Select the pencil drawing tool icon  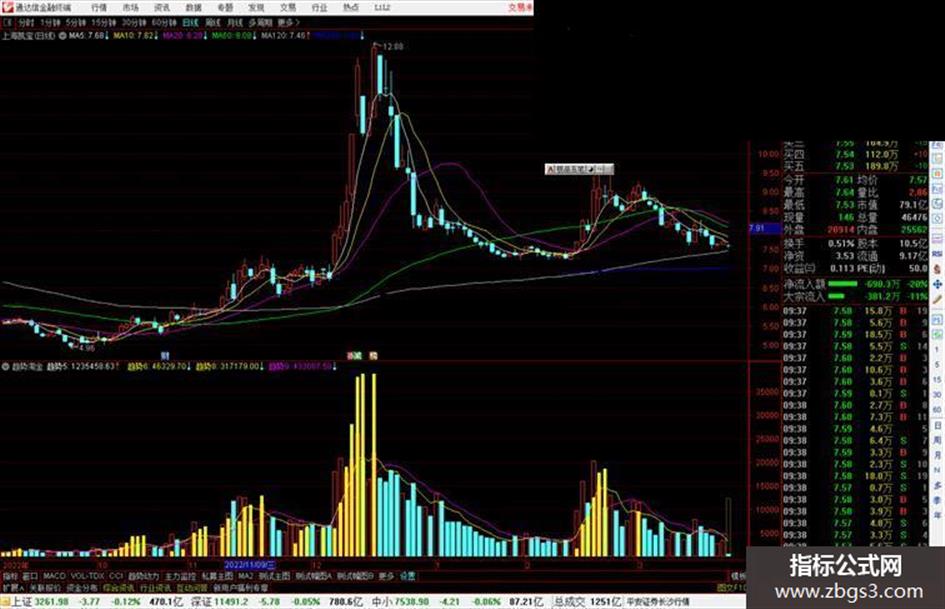click(x=937, y=299)
